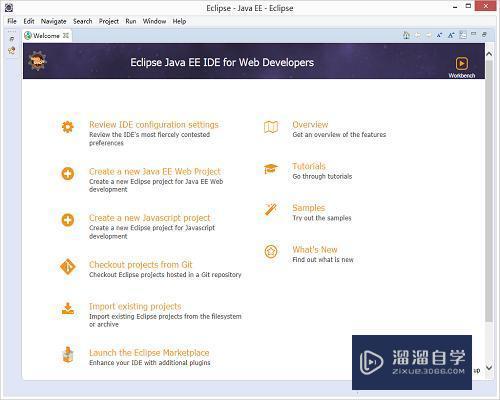Toggle the customize page layout icon
The height and width of the screenshot is (400, 500).
(463, 35)
